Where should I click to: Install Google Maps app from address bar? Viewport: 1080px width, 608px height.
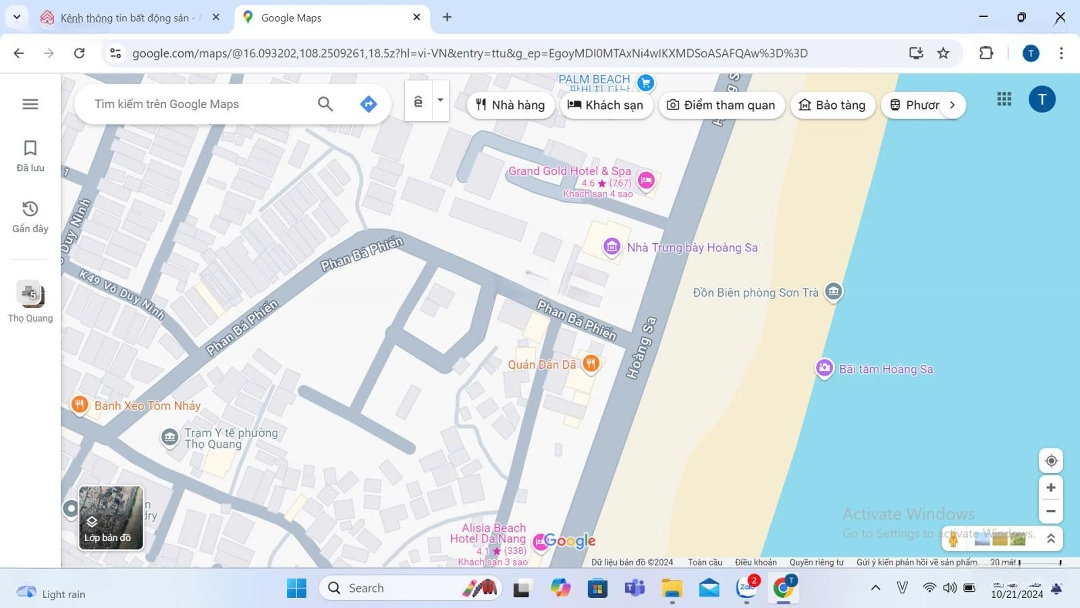(x=916, y=53)
